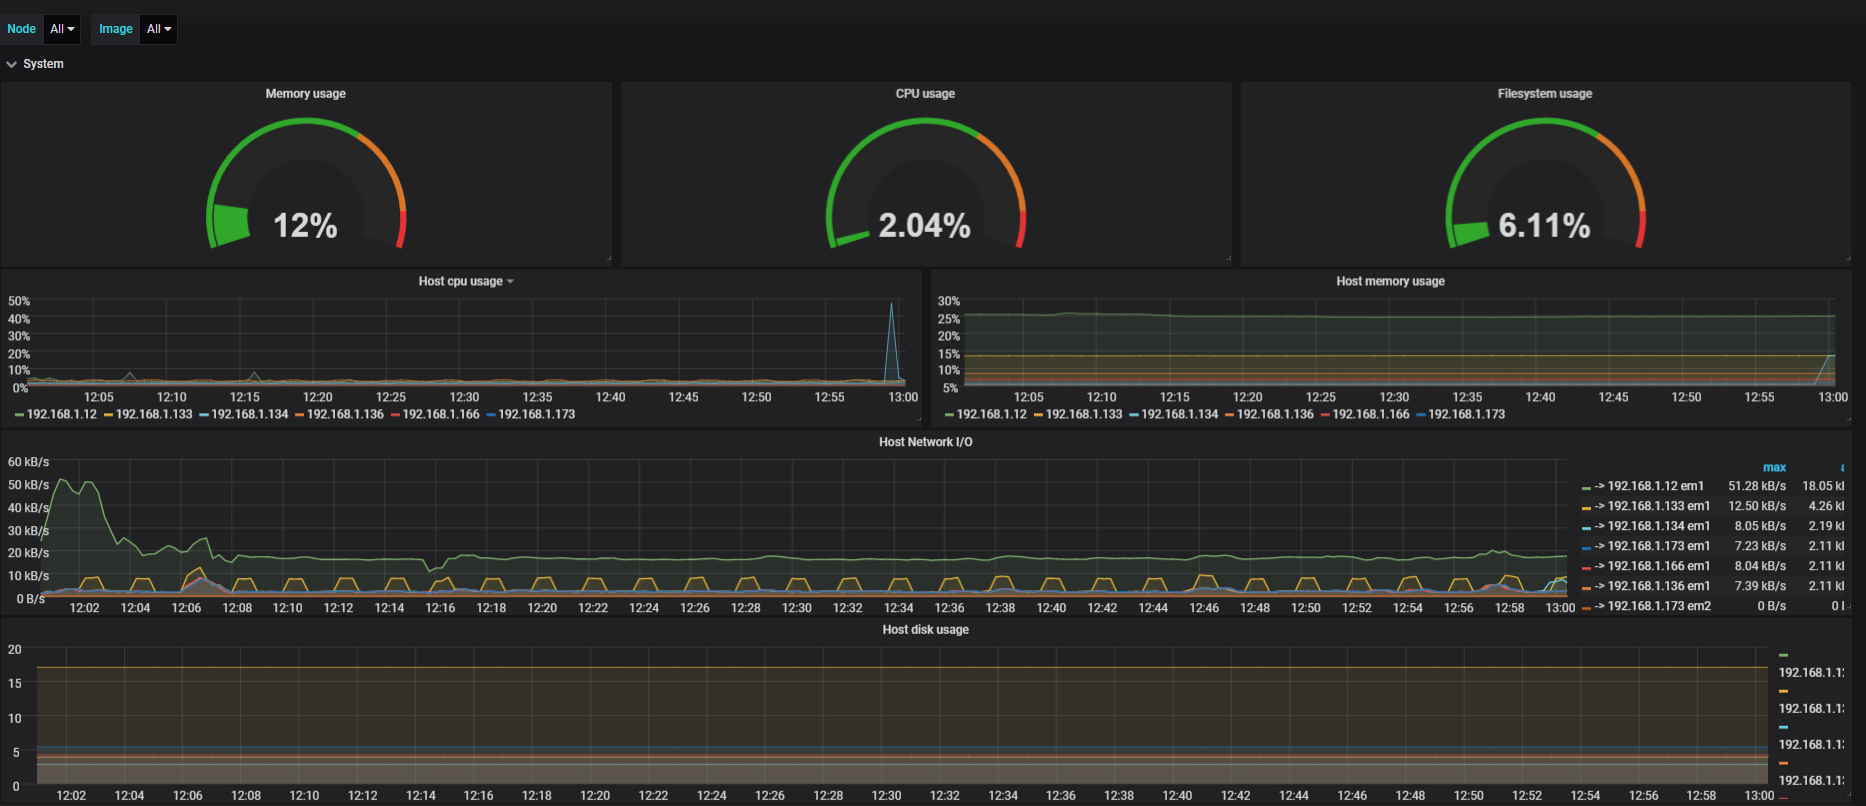Click the 8.04 kB/s max value

[1760, 566]
